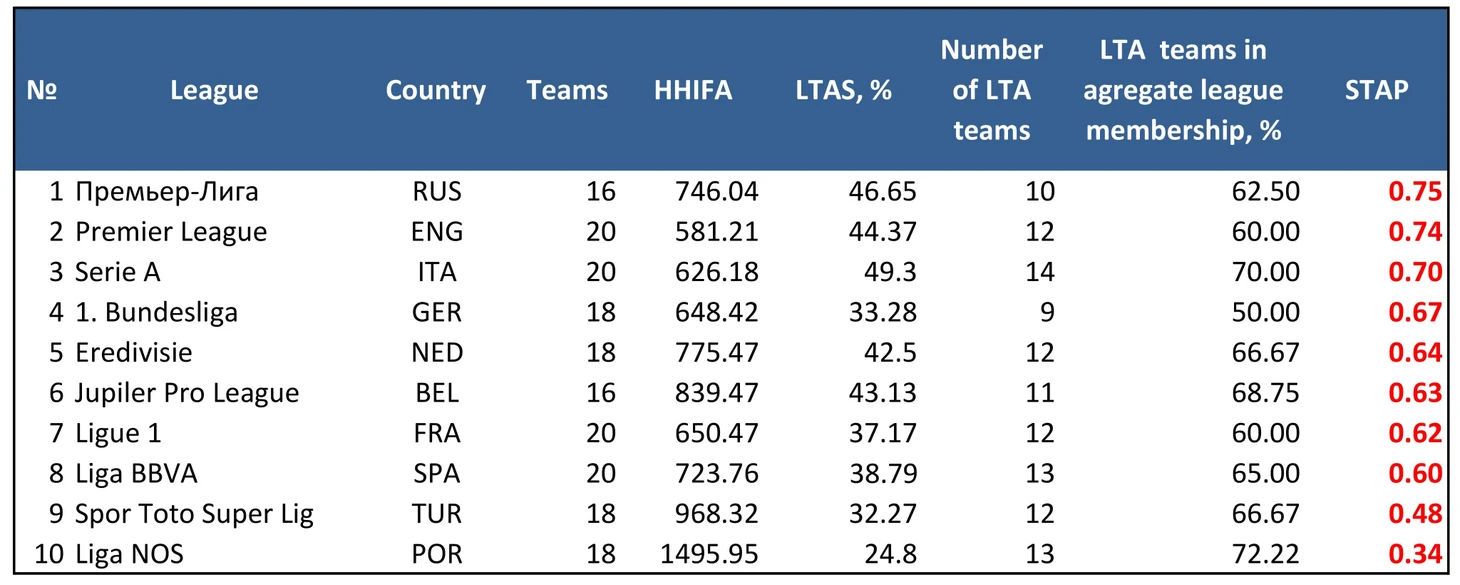Select the Number of LTA teams header

[x=991, y=90]
